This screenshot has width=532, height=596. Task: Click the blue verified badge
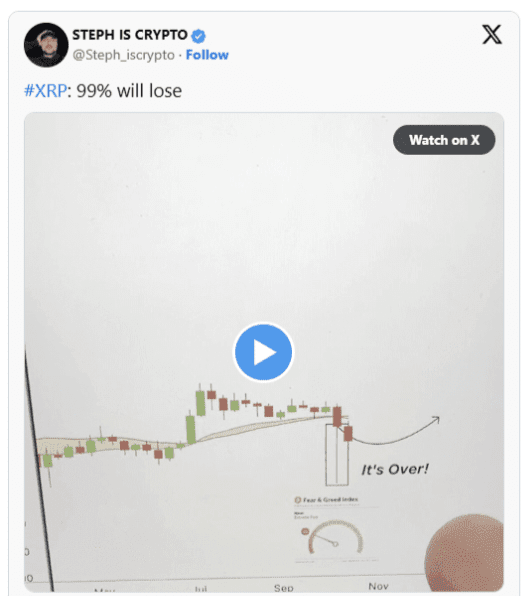tap(198, 36)
